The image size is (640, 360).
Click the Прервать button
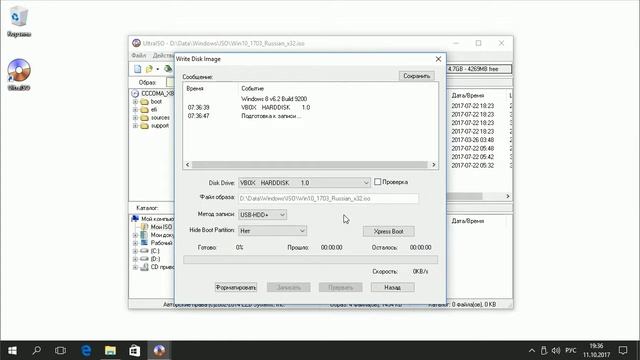340,287
